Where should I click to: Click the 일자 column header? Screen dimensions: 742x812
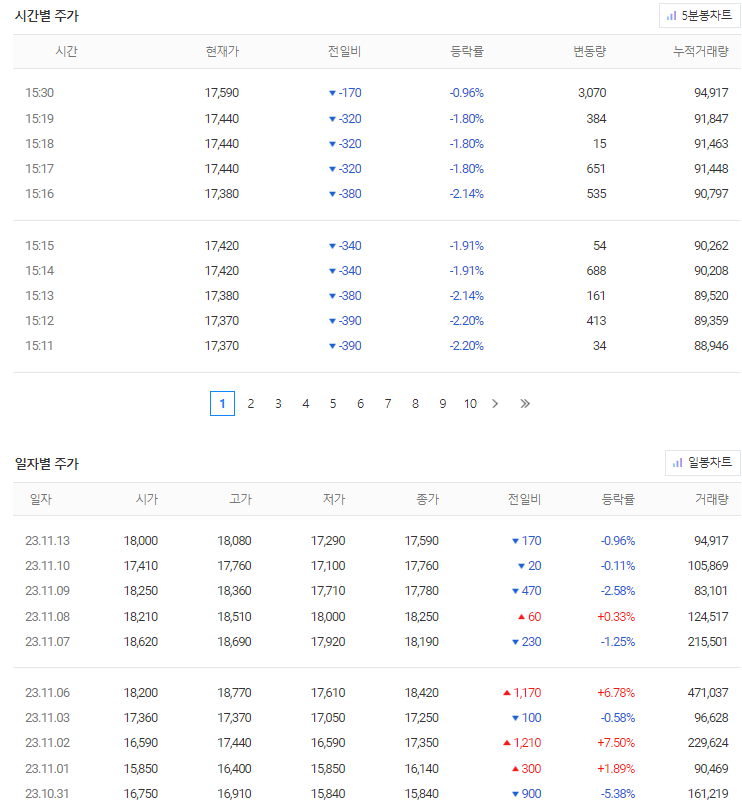click(41, 499)
